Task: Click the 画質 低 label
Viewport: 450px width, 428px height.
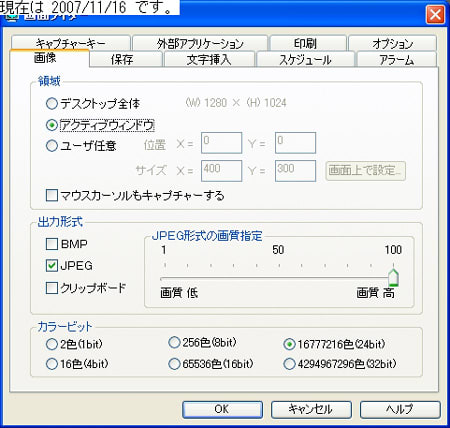Action: tap(179, 293)
